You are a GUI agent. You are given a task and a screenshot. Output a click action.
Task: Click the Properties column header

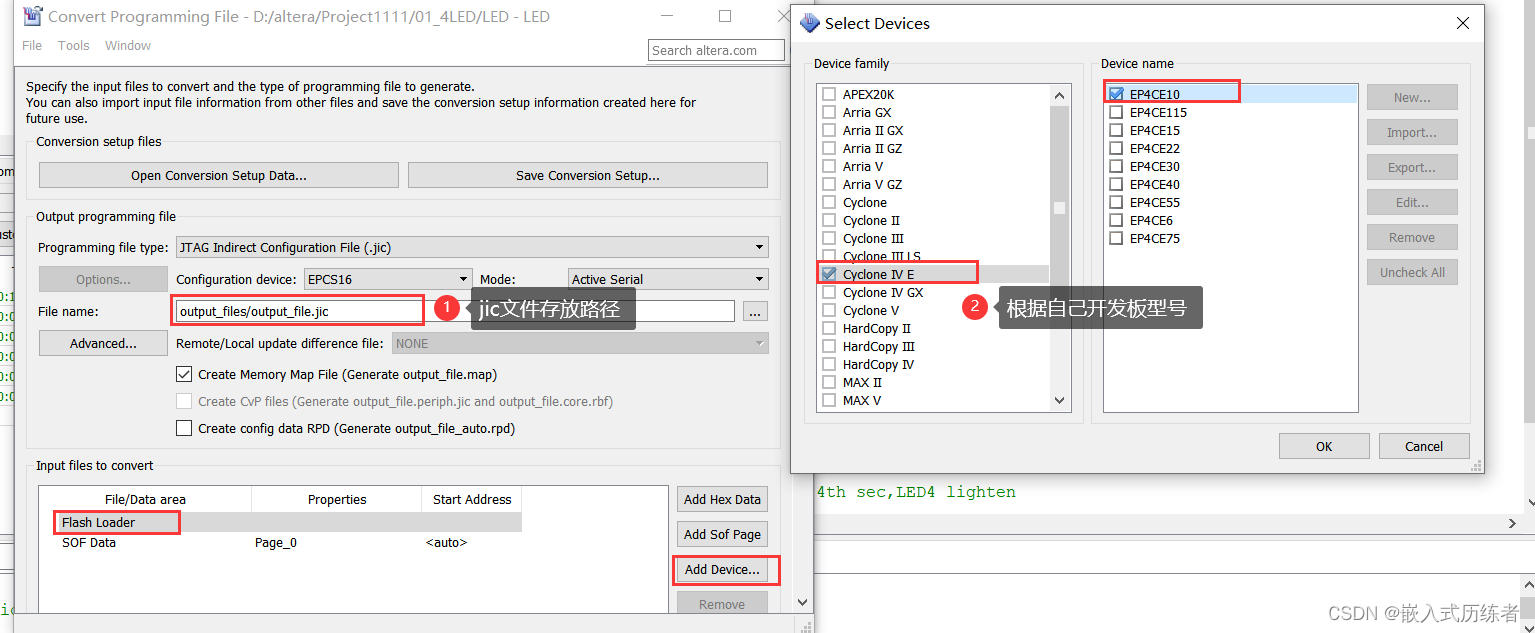[x=337, y=499]
